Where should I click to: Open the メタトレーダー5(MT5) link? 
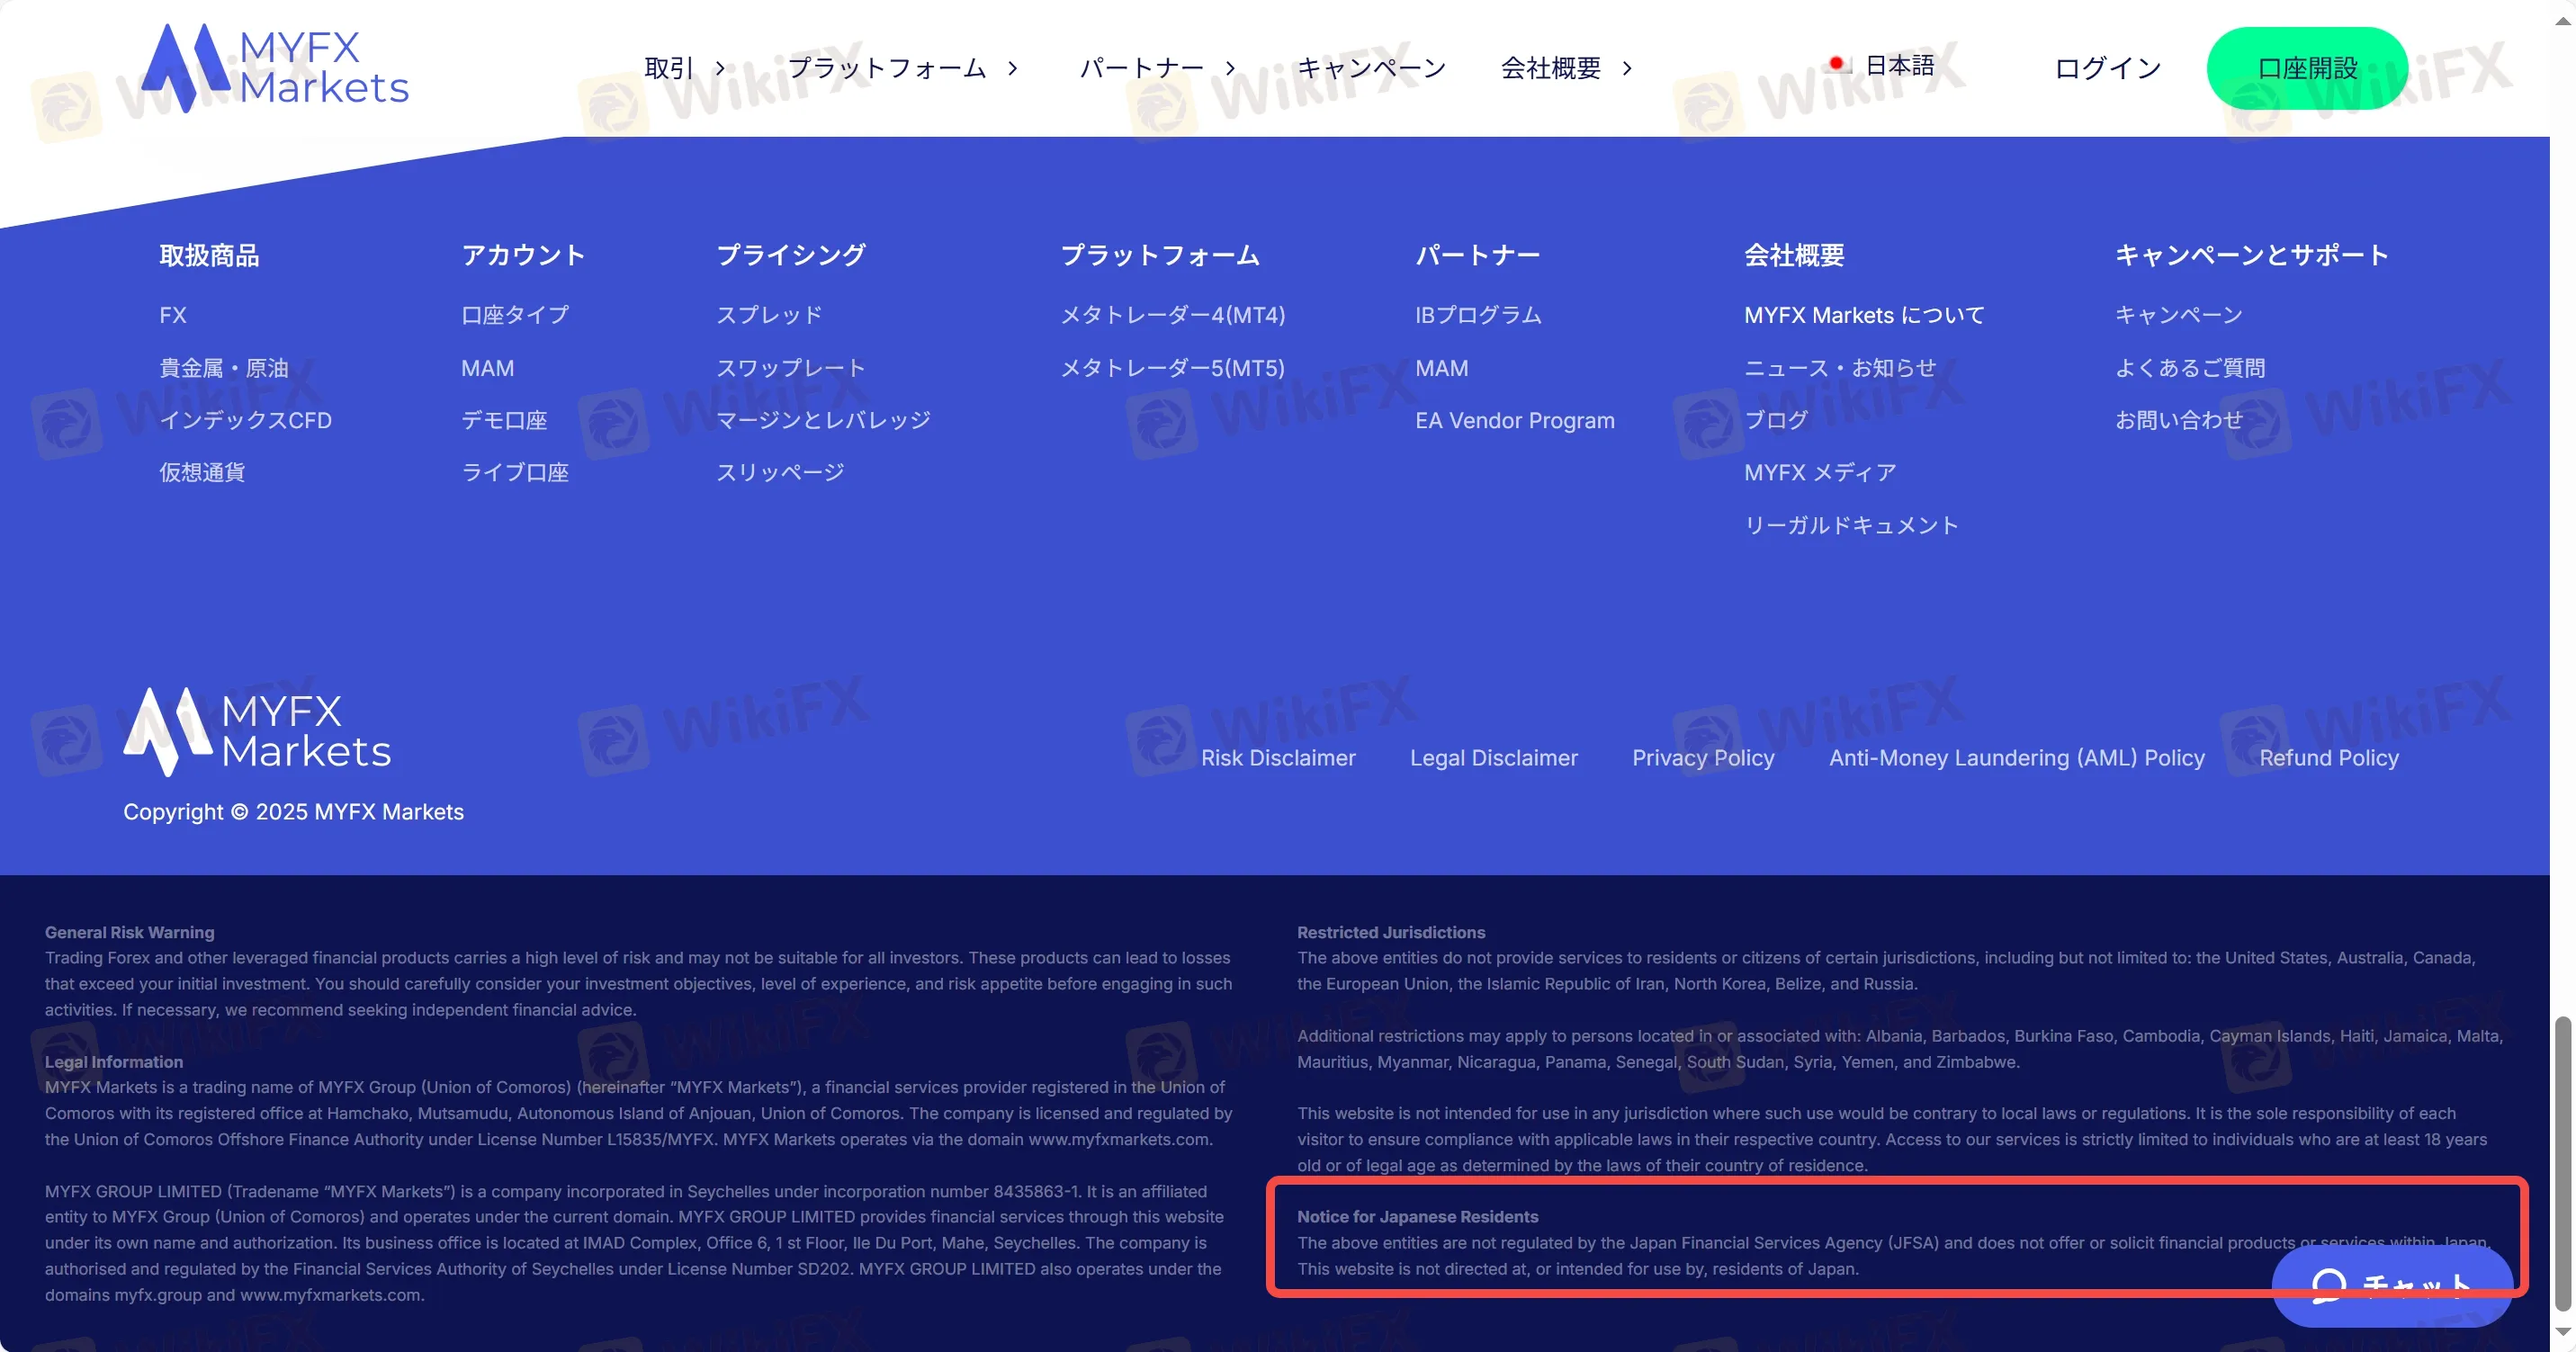click(1173, 368)
